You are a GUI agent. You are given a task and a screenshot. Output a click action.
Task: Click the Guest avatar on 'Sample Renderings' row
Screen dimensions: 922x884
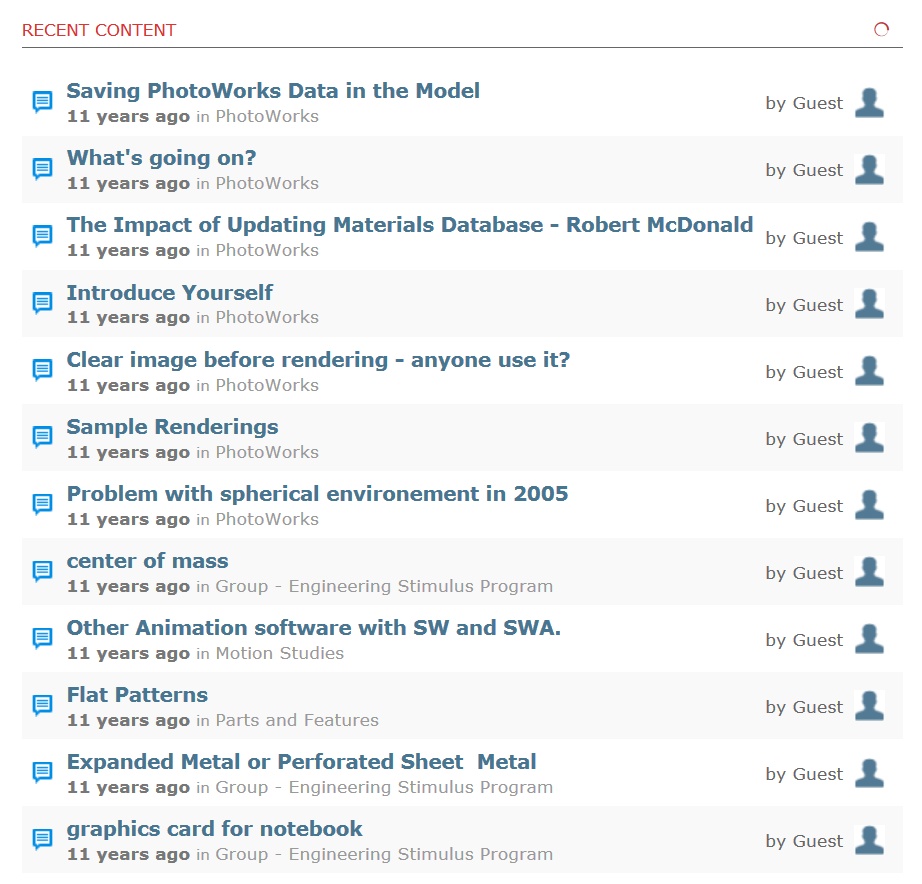(869, 438)
